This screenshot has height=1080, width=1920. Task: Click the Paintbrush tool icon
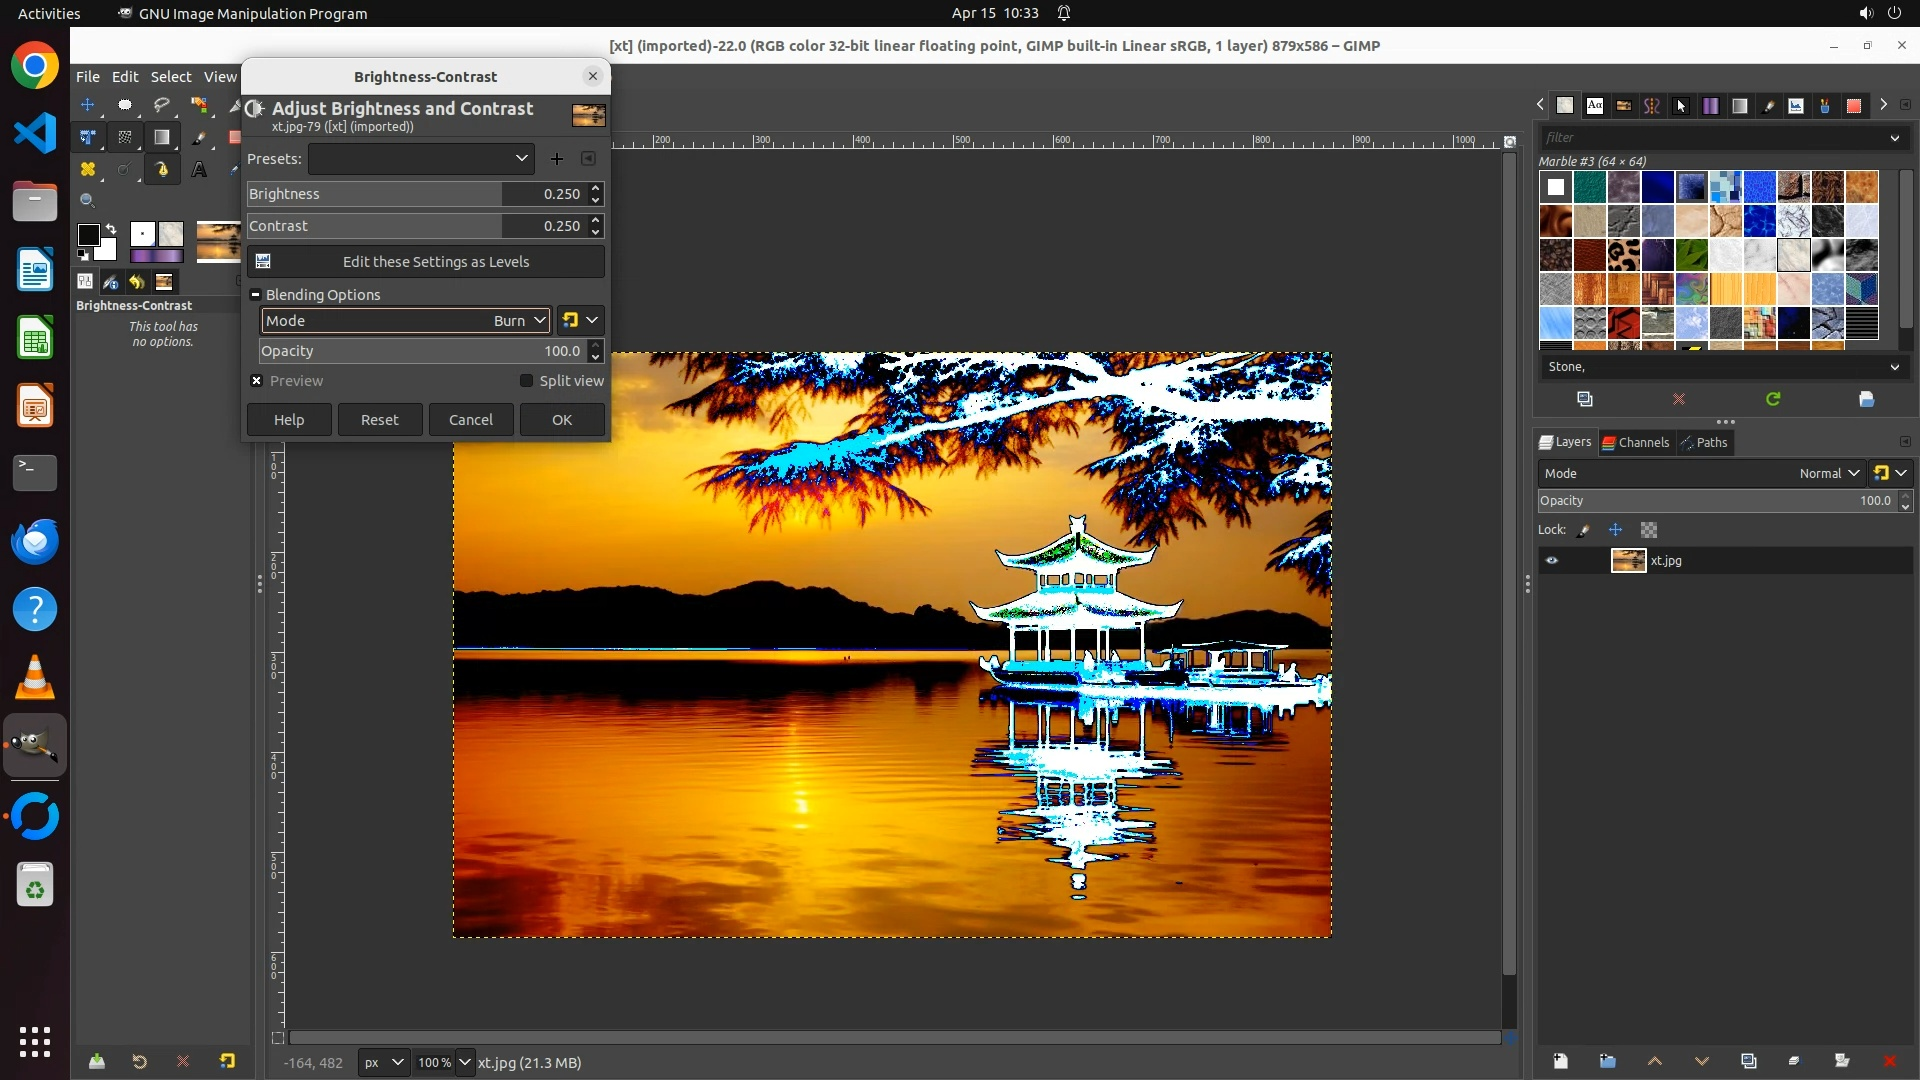tap(199, 137)
